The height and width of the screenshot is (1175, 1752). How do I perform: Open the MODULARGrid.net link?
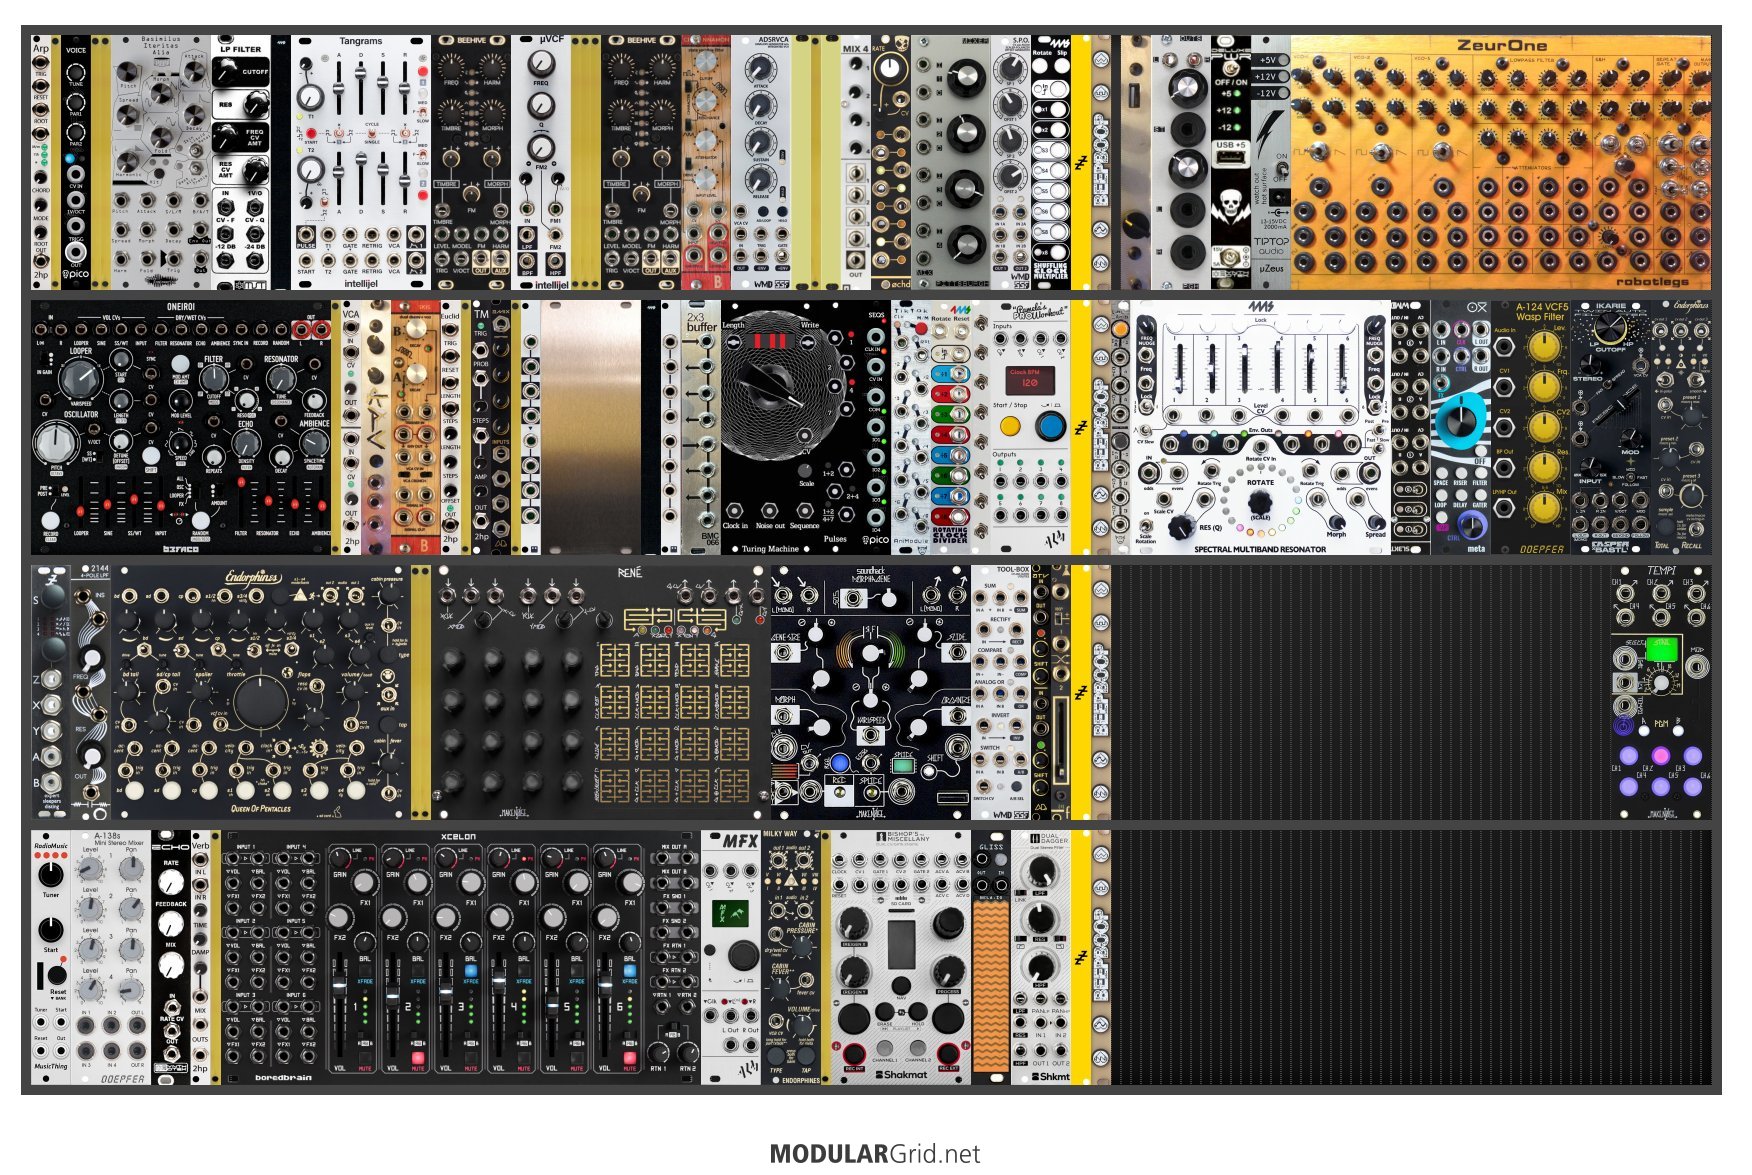(875, 1153)
